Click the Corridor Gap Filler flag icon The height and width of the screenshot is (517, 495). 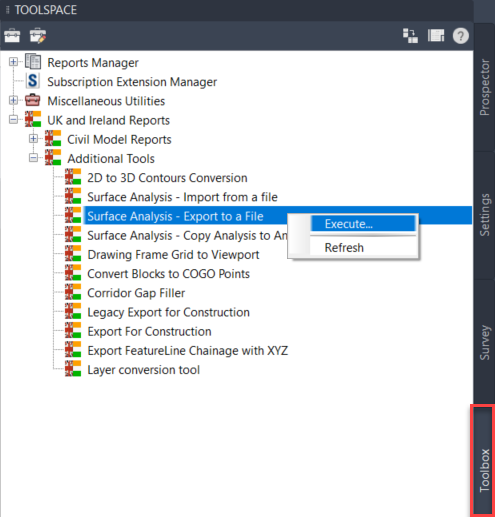pos(73,292)
